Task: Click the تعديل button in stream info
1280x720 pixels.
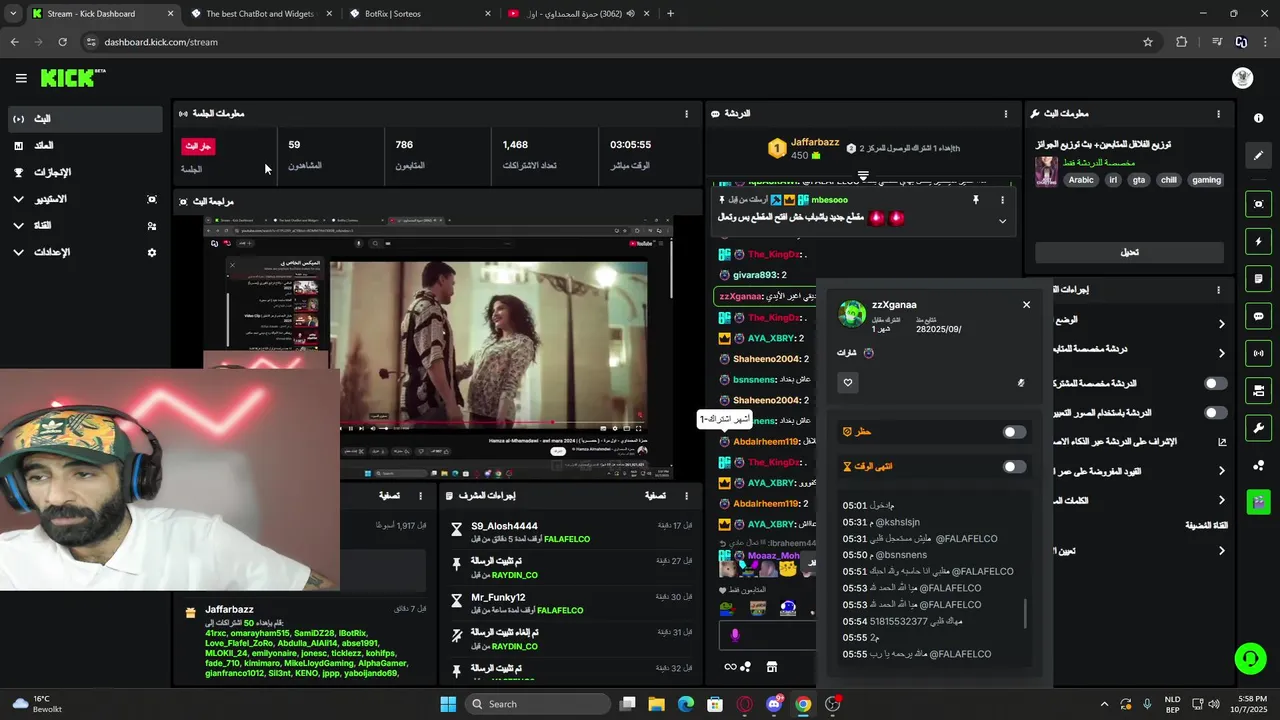Action: pos(1129,252)
